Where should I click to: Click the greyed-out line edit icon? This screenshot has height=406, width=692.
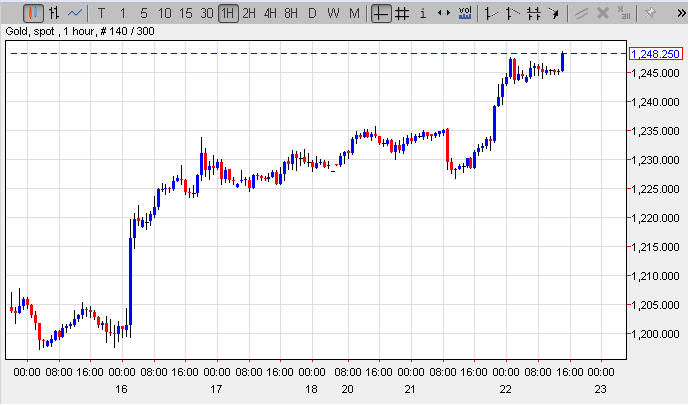[x=581, y=13]
